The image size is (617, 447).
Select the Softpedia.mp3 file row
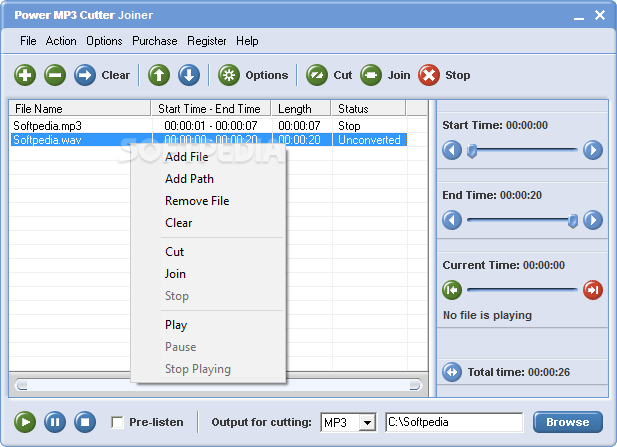click(x=208, y=126)
